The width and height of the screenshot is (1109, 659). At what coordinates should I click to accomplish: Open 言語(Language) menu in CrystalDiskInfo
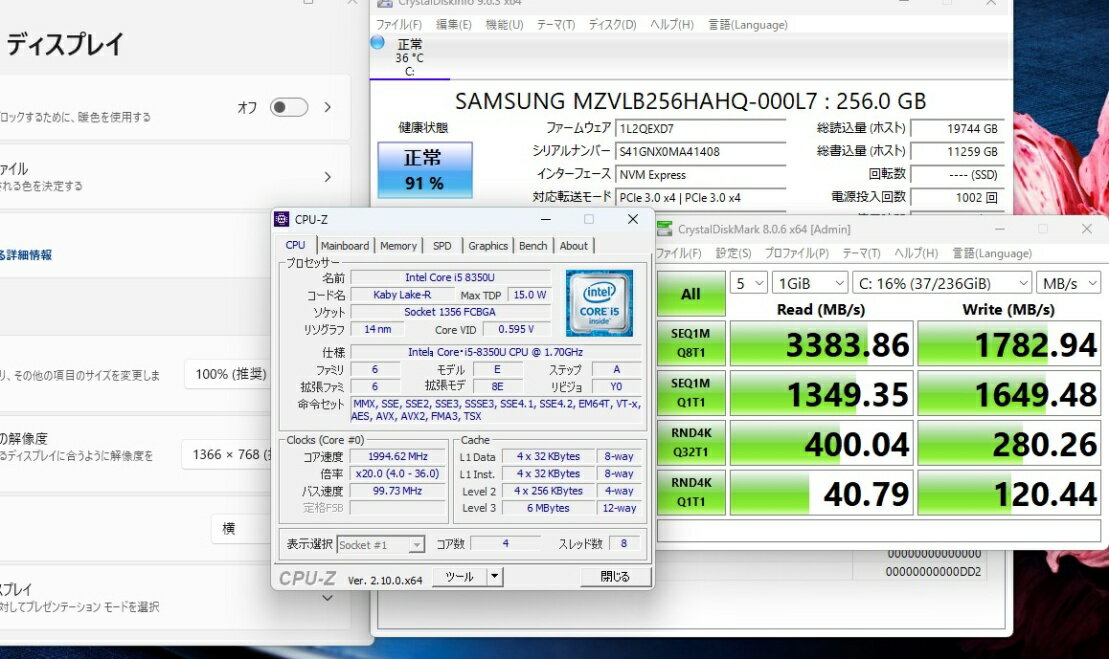(748, 25)
